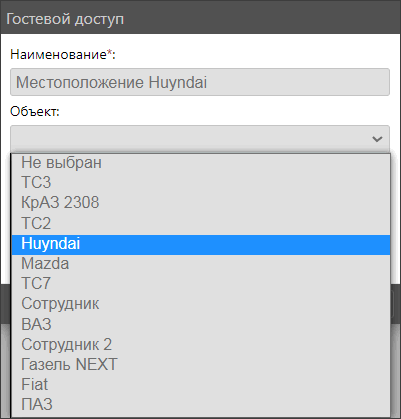Select "Не выбран" option in list
Viewport: 401px width, 419px height.
point(201,163)
